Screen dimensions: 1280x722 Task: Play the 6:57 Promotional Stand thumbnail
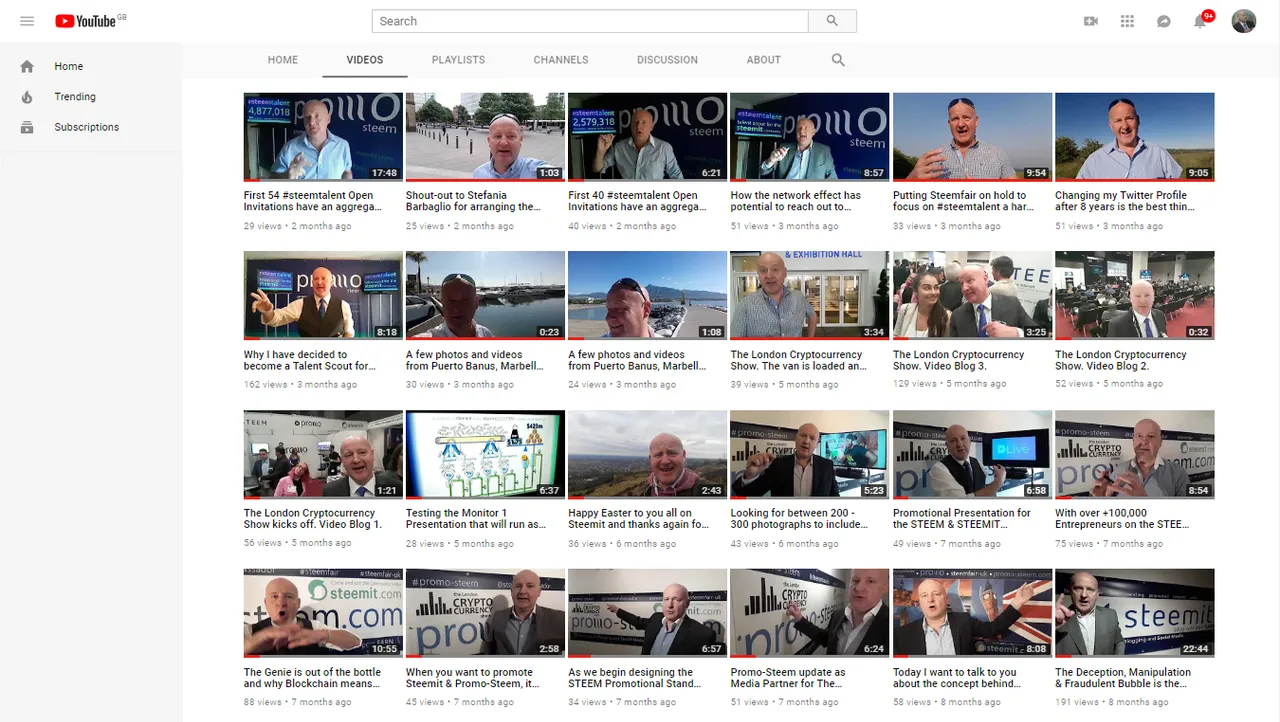pos(647,614)
